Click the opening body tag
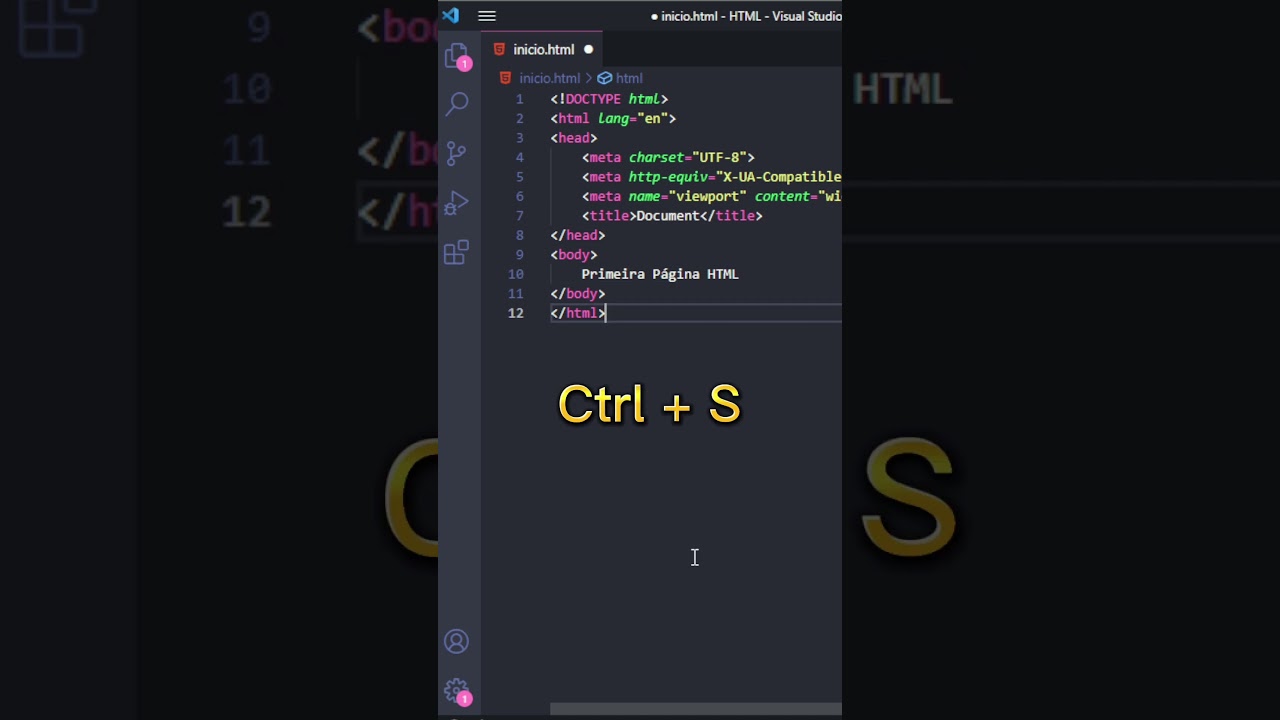The width and height of the screenshot is (1280, 720). (574, 255)
